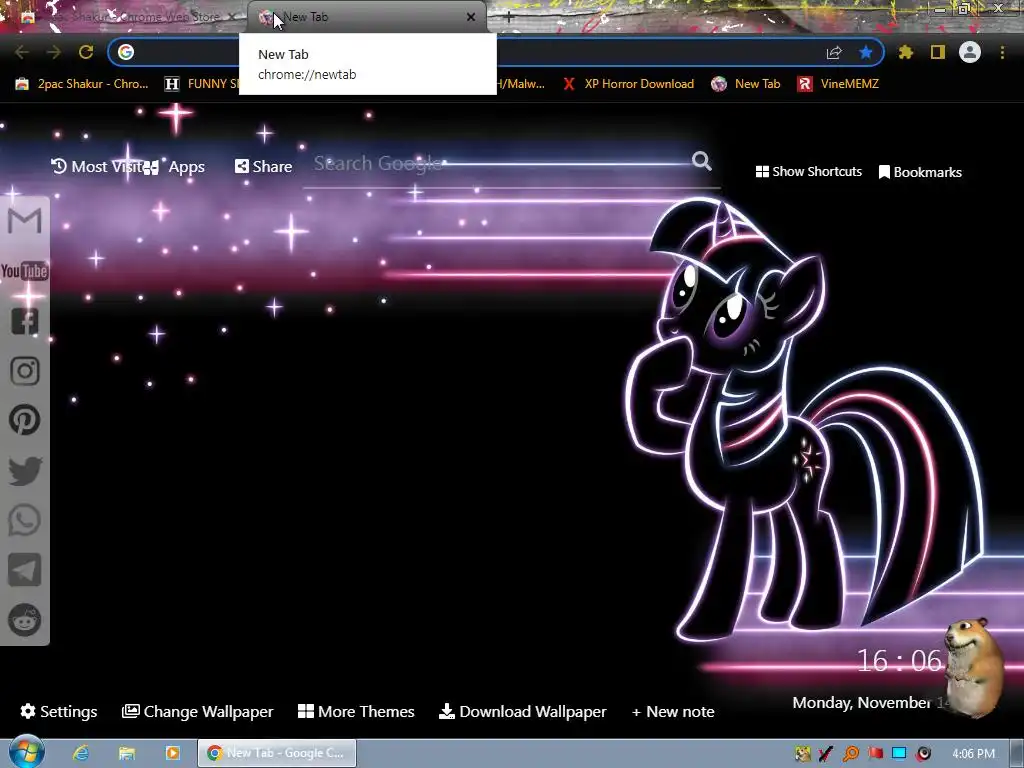
Task: Open Bookmarks panel
Action: (920, 172)
